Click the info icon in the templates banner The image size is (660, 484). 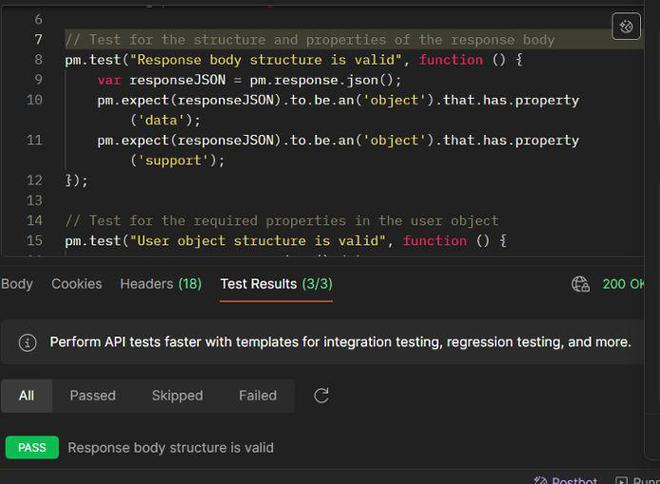(x=28, y=343)
